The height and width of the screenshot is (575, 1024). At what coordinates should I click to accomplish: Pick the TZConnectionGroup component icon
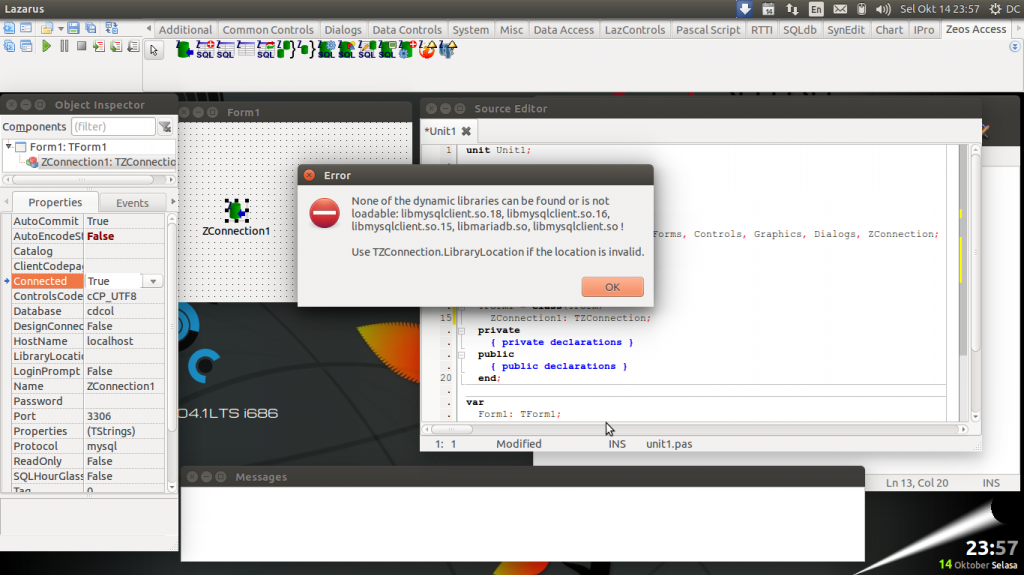pyautogui.click(x=286, y=49)
